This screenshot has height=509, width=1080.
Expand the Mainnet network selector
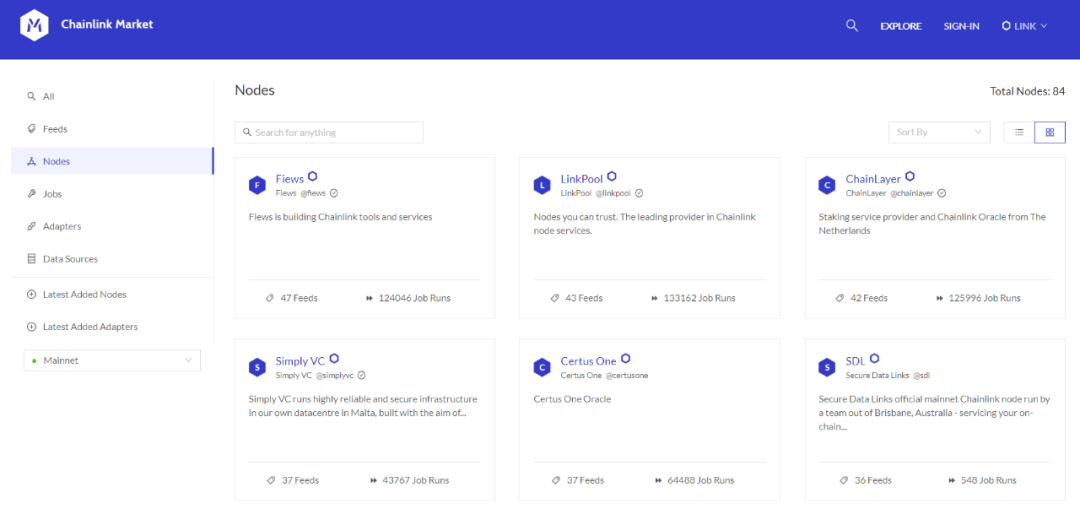pyautogui.click(x=112, y=360)
